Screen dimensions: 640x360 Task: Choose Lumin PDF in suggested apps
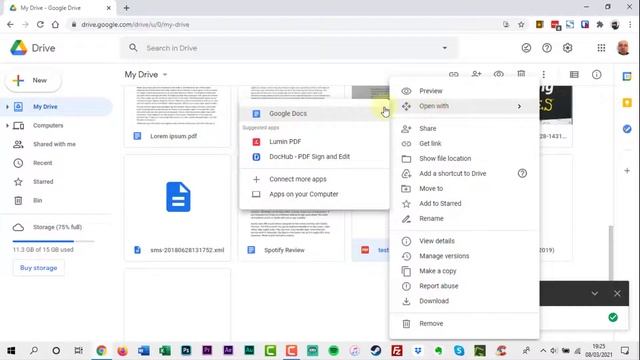coord(314,142)
